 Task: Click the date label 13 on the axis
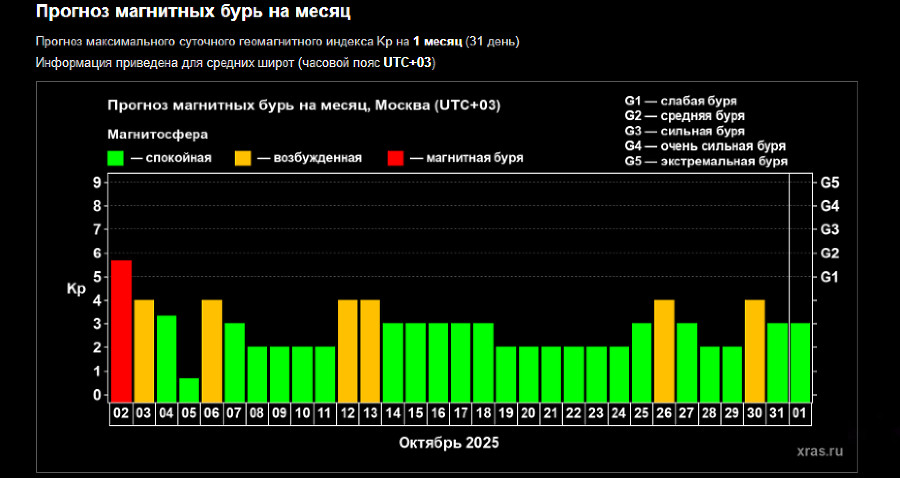tap(370, 411)
